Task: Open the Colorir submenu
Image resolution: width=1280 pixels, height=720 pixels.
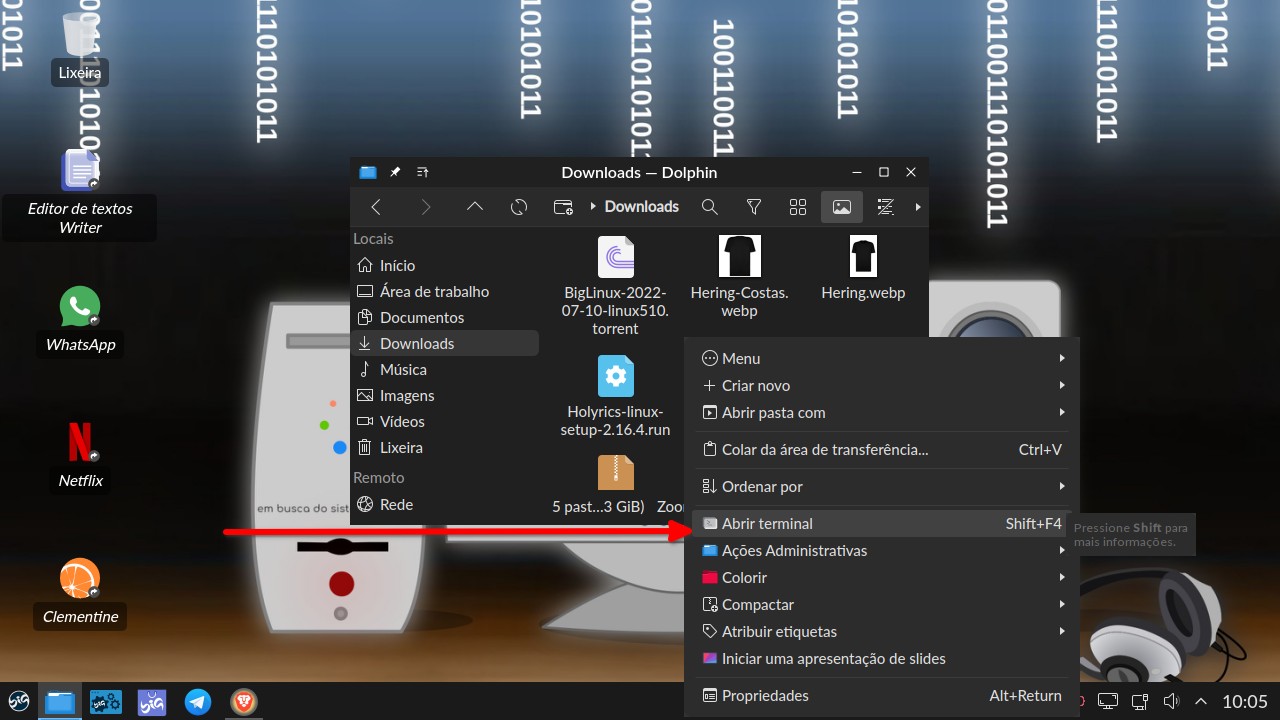Action: pos(881,577)
